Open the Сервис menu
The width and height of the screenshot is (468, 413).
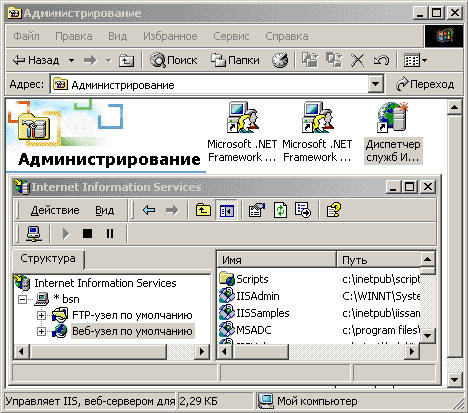231,36
